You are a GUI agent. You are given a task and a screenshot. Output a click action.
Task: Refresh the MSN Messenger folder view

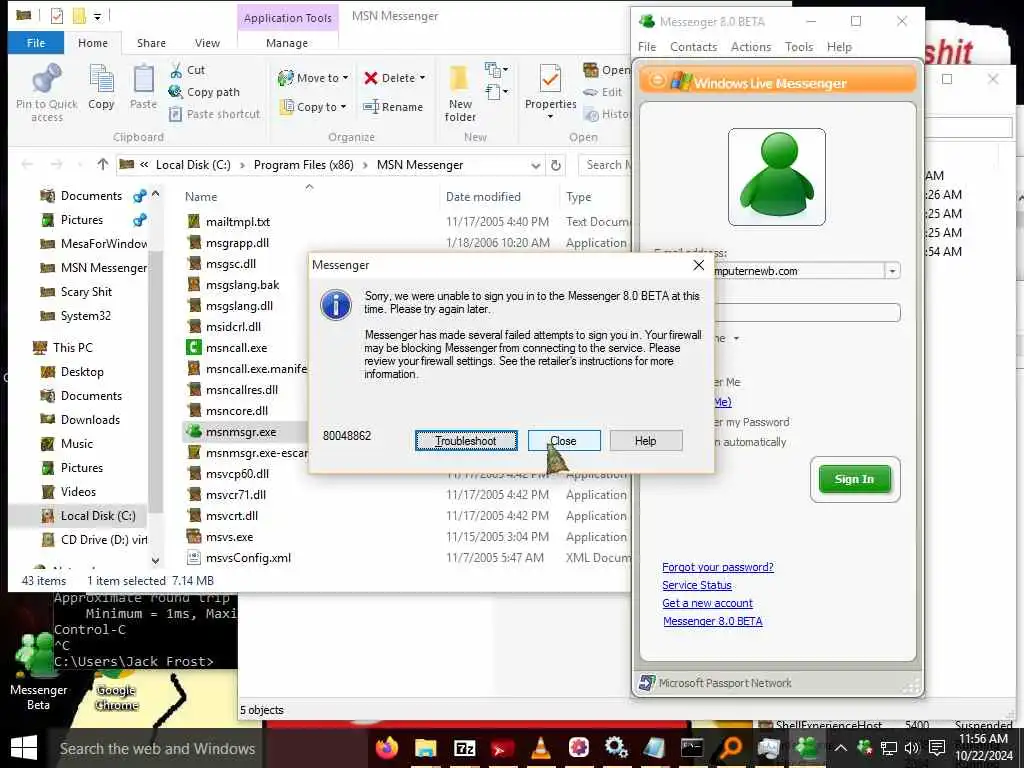tap(556, 165)
